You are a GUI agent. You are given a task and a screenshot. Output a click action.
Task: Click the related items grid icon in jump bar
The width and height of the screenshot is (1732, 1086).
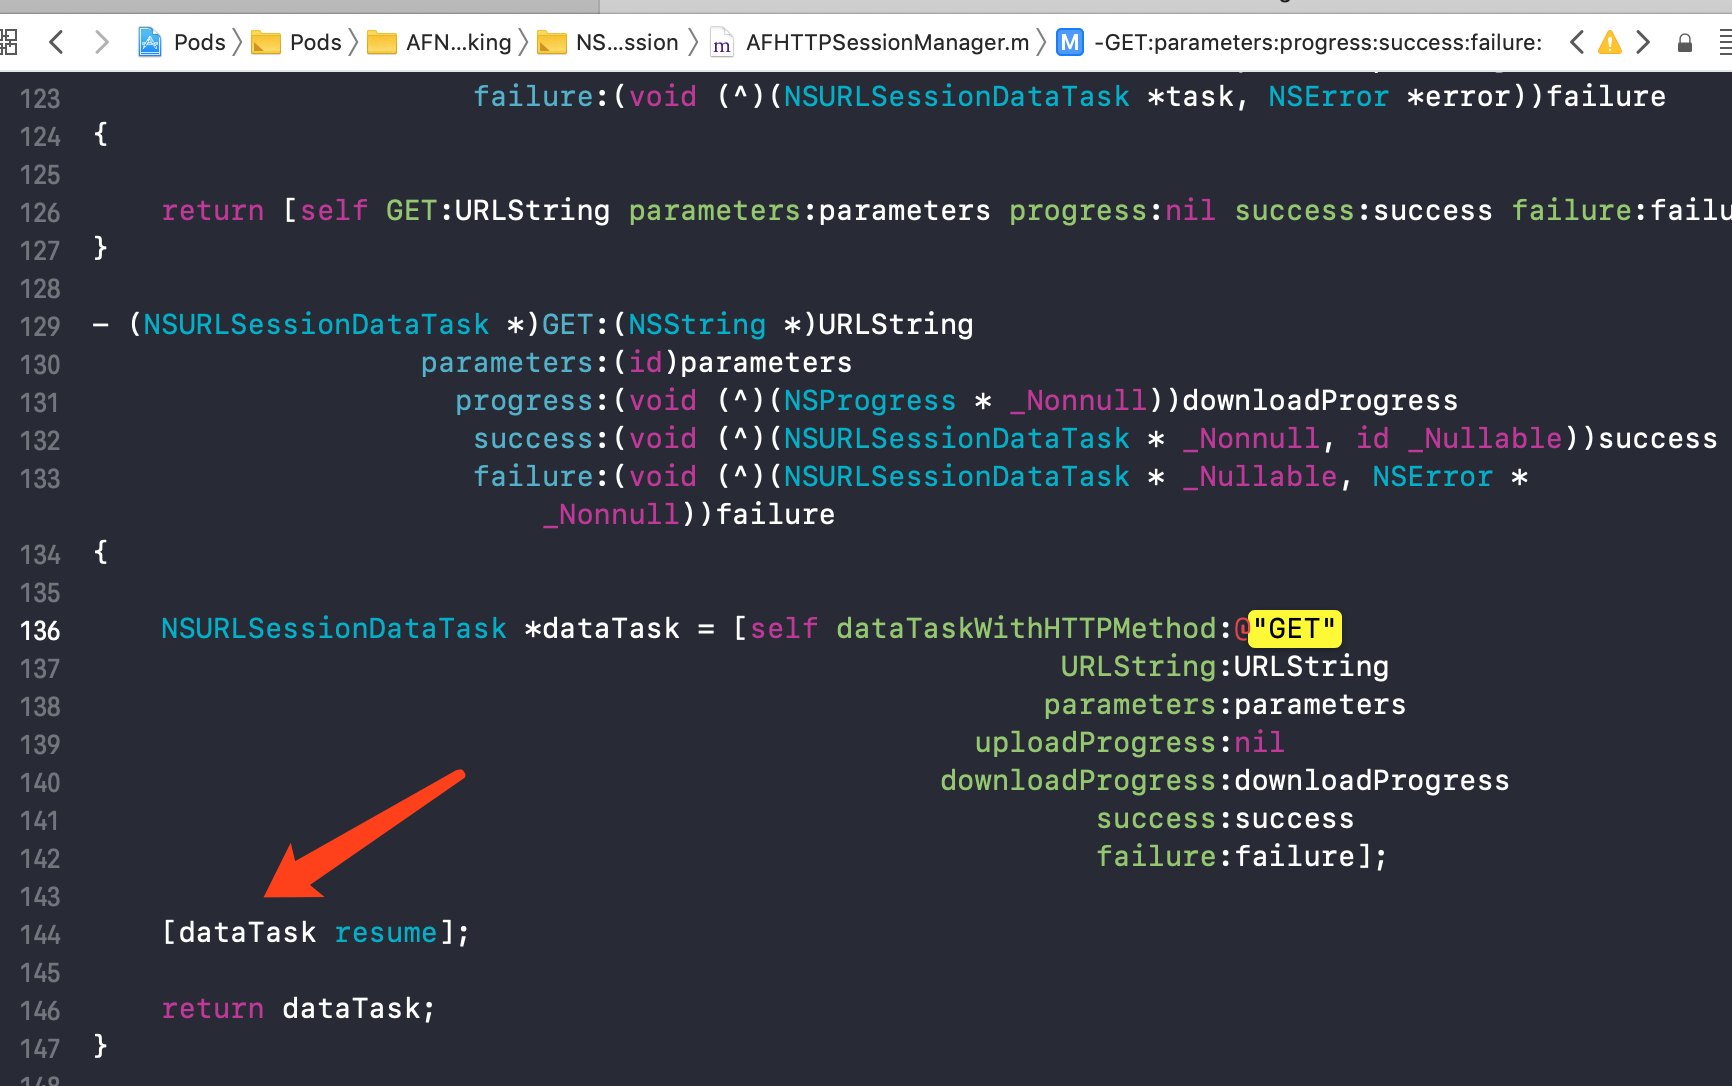(10, 42)
